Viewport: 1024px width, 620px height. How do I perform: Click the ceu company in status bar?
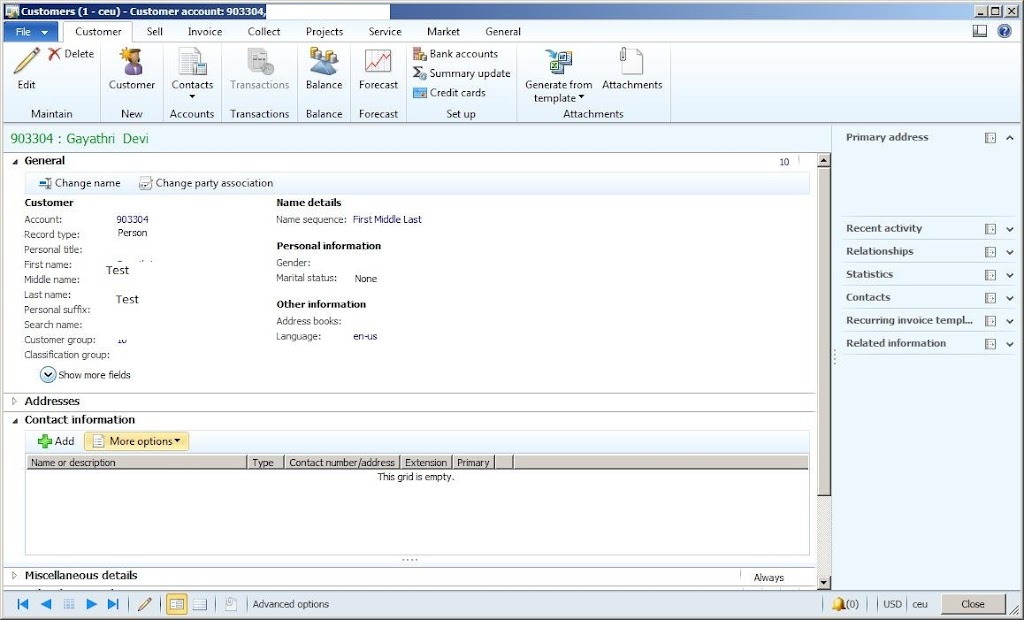click(920, 604)
